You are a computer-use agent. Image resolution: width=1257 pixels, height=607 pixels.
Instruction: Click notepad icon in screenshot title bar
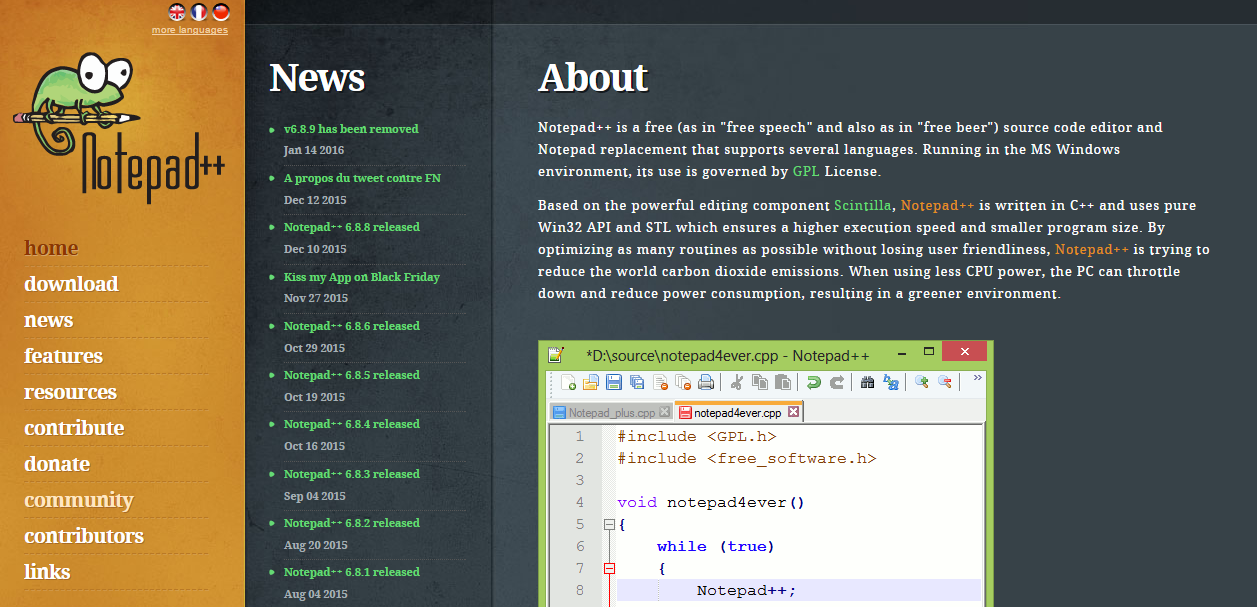click(x=557, y=355)
